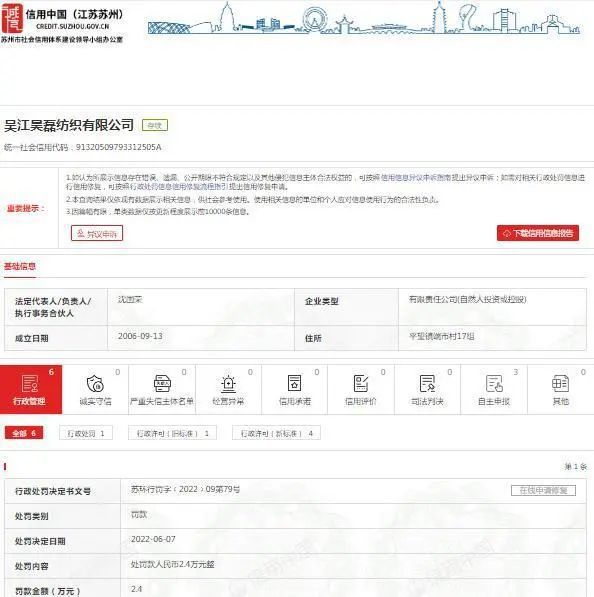
Task: Open the 行政处罚信息信用修复流程指引 link
Action: [x=179, y=187]
